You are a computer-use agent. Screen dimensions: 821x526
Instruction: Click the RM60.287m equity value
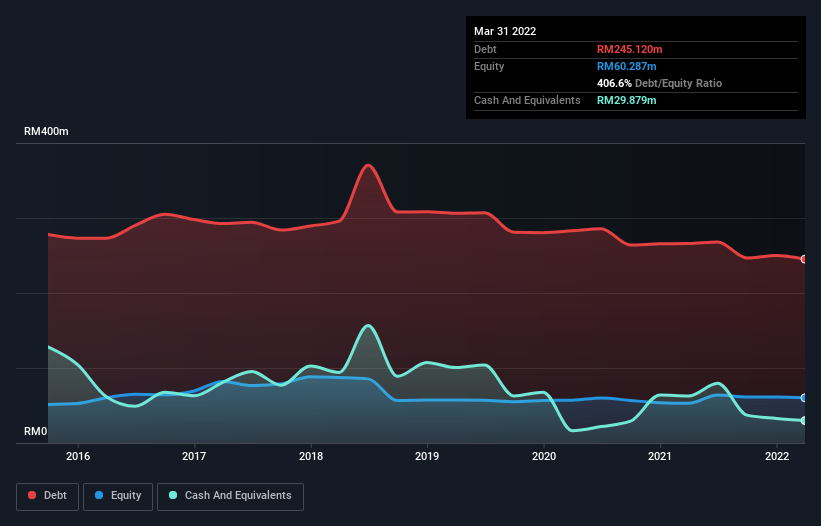pyautogui.click(x=626, y=66)
